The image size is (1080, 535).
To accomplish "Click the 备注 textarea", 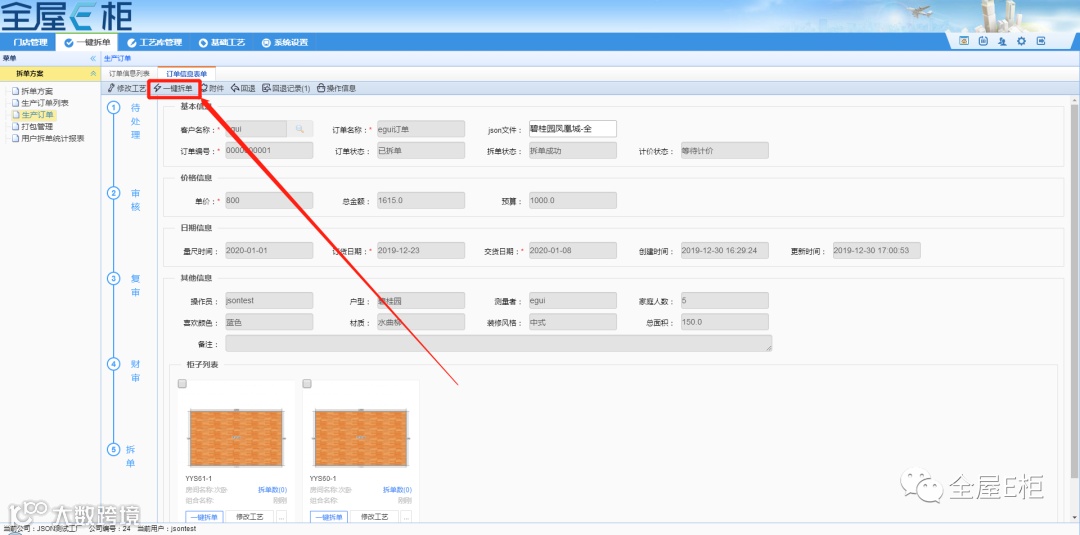I will pos(498,344).
